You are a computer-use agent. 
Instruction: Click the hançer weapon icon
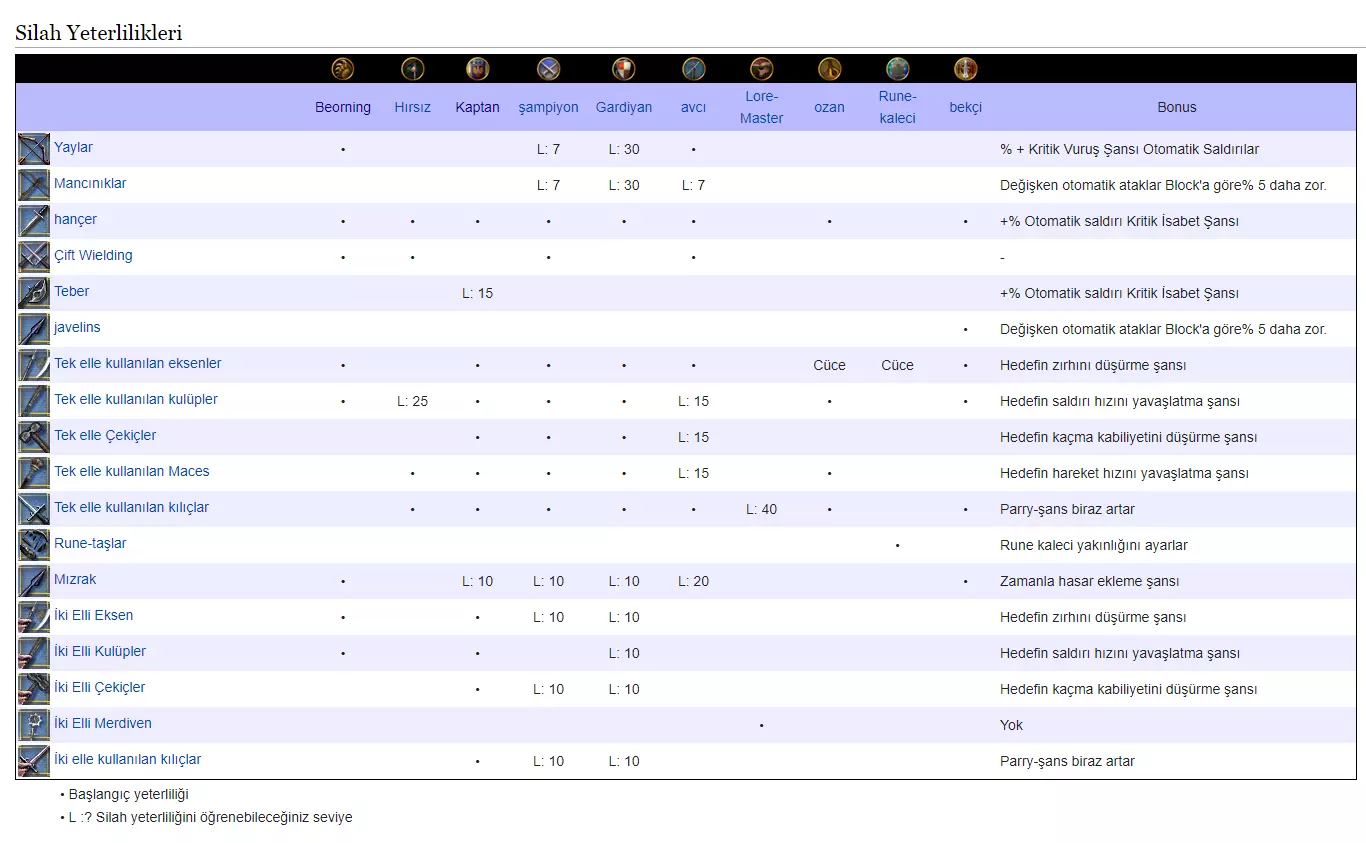(34, 221)
